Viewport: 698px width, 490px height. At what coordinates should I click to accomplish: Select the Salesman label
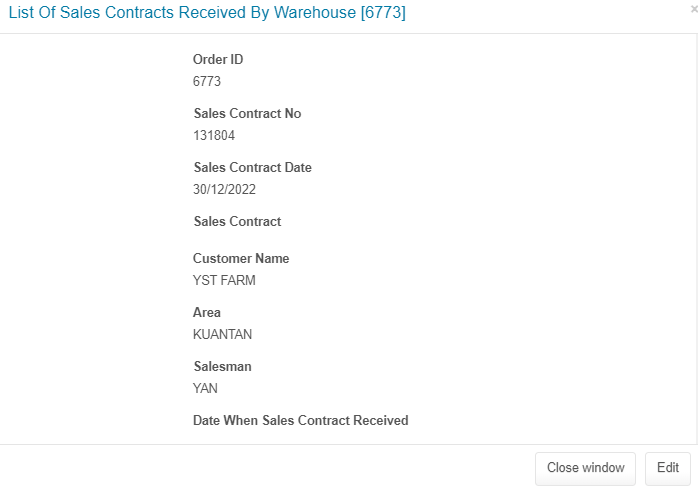(x=222, y=366)
